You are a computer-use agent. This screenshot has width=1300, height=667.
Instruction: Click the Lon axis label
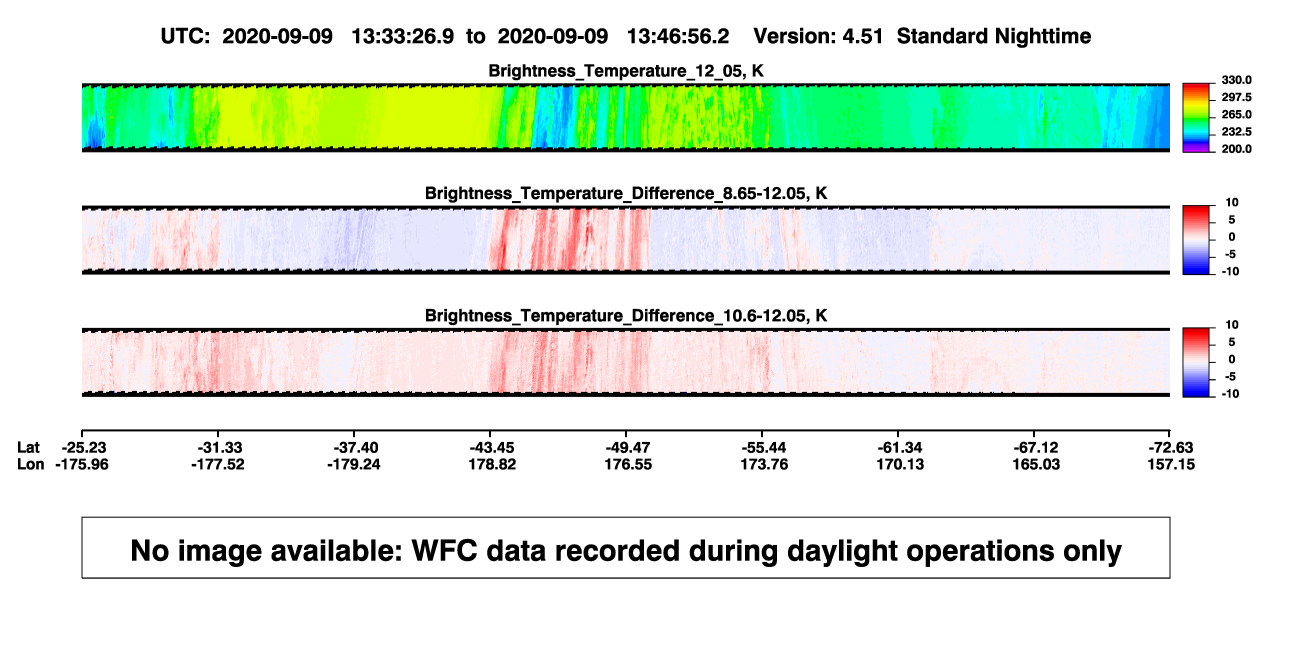(30, 464)
